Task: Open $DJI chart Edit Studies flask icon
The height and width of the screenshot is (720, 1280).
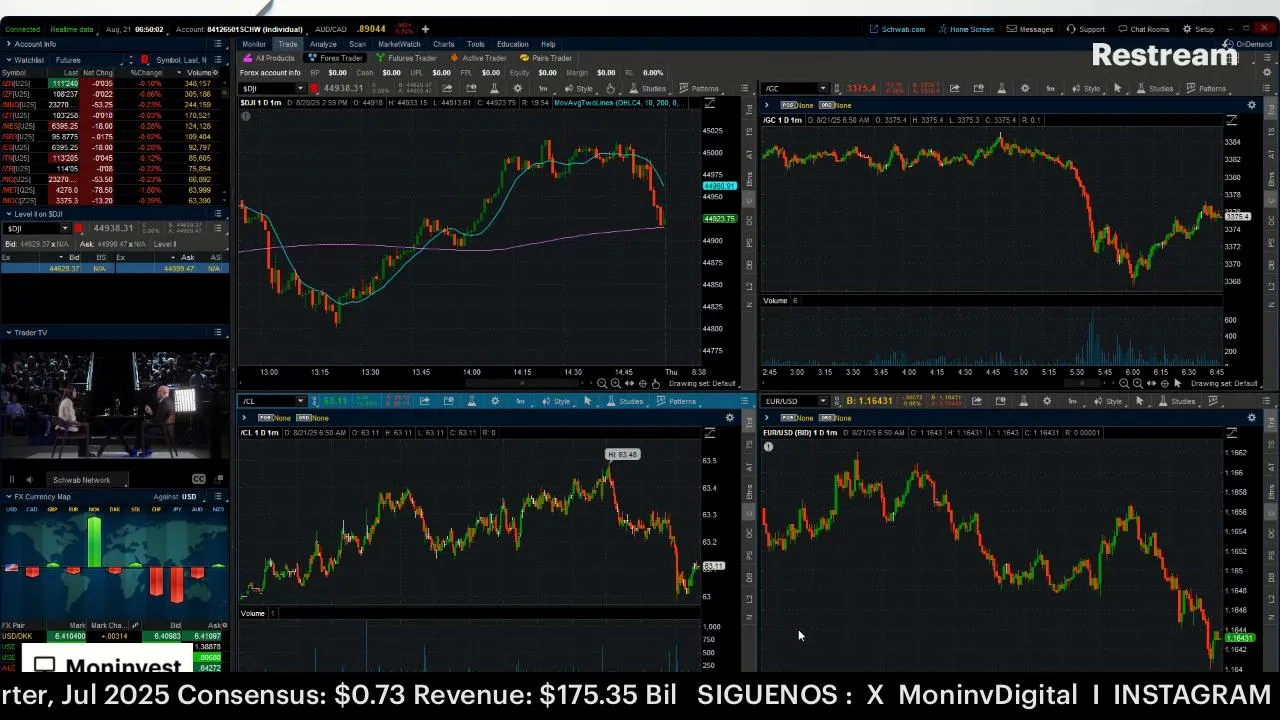Action: [495, 88]
